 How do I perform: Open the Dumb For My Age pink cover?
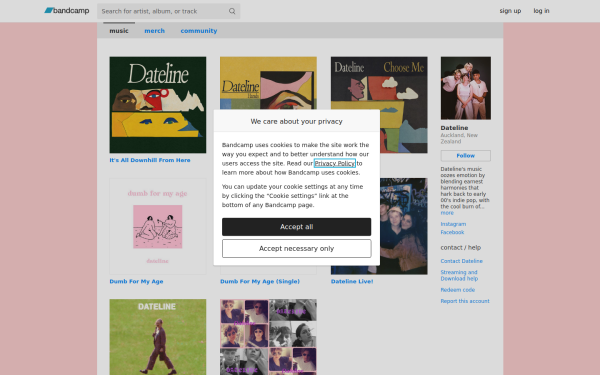(x=158, y=226)
